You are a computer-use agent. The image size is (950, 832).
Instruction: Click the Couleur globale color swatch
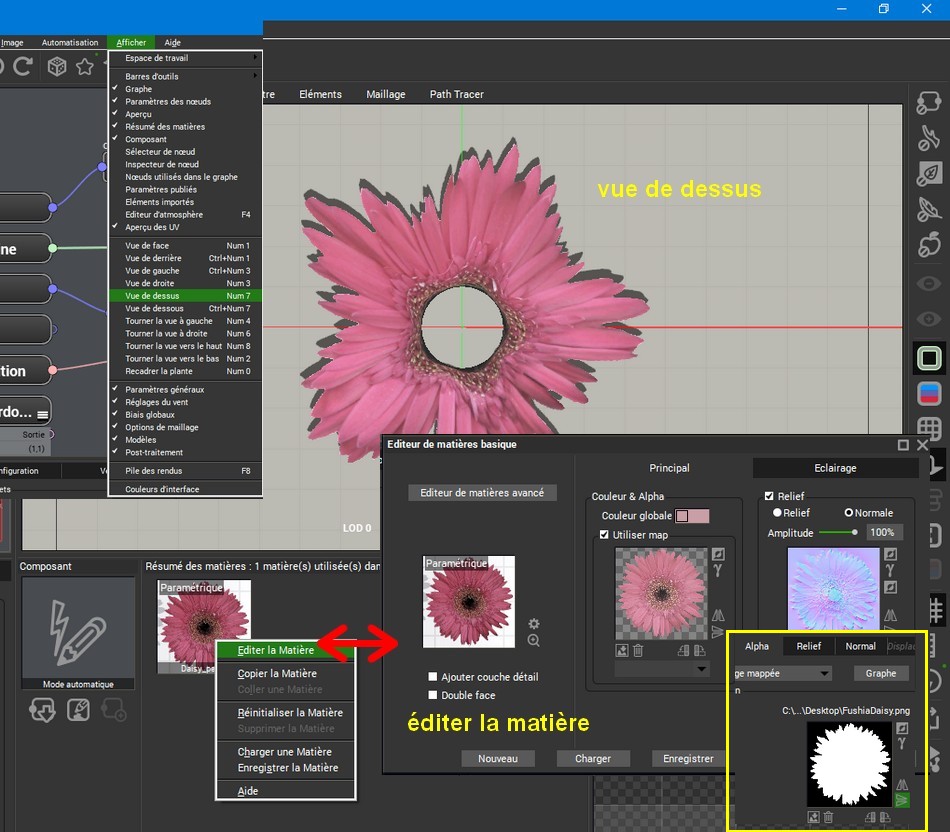(692, 516)
